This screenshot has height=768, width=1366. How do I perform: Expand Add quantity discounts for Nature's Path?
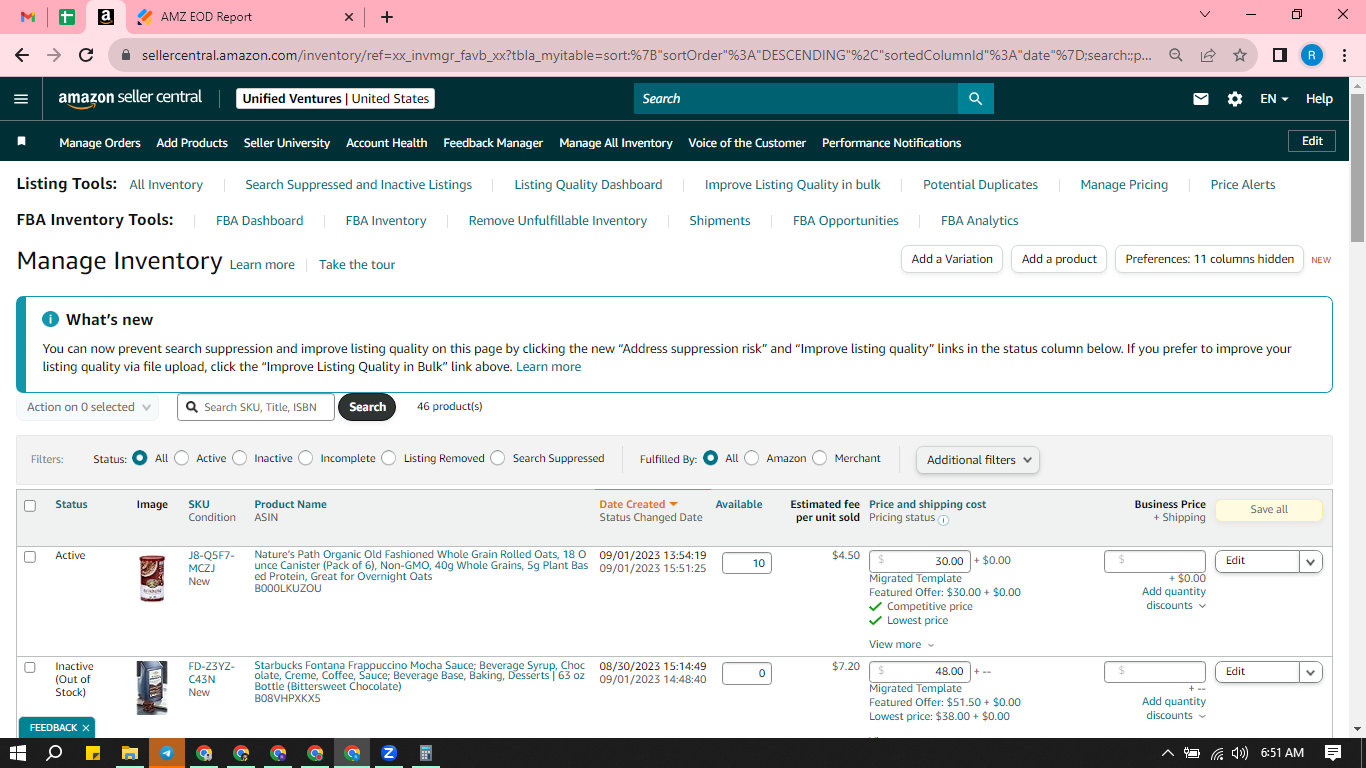[1174, 598]
